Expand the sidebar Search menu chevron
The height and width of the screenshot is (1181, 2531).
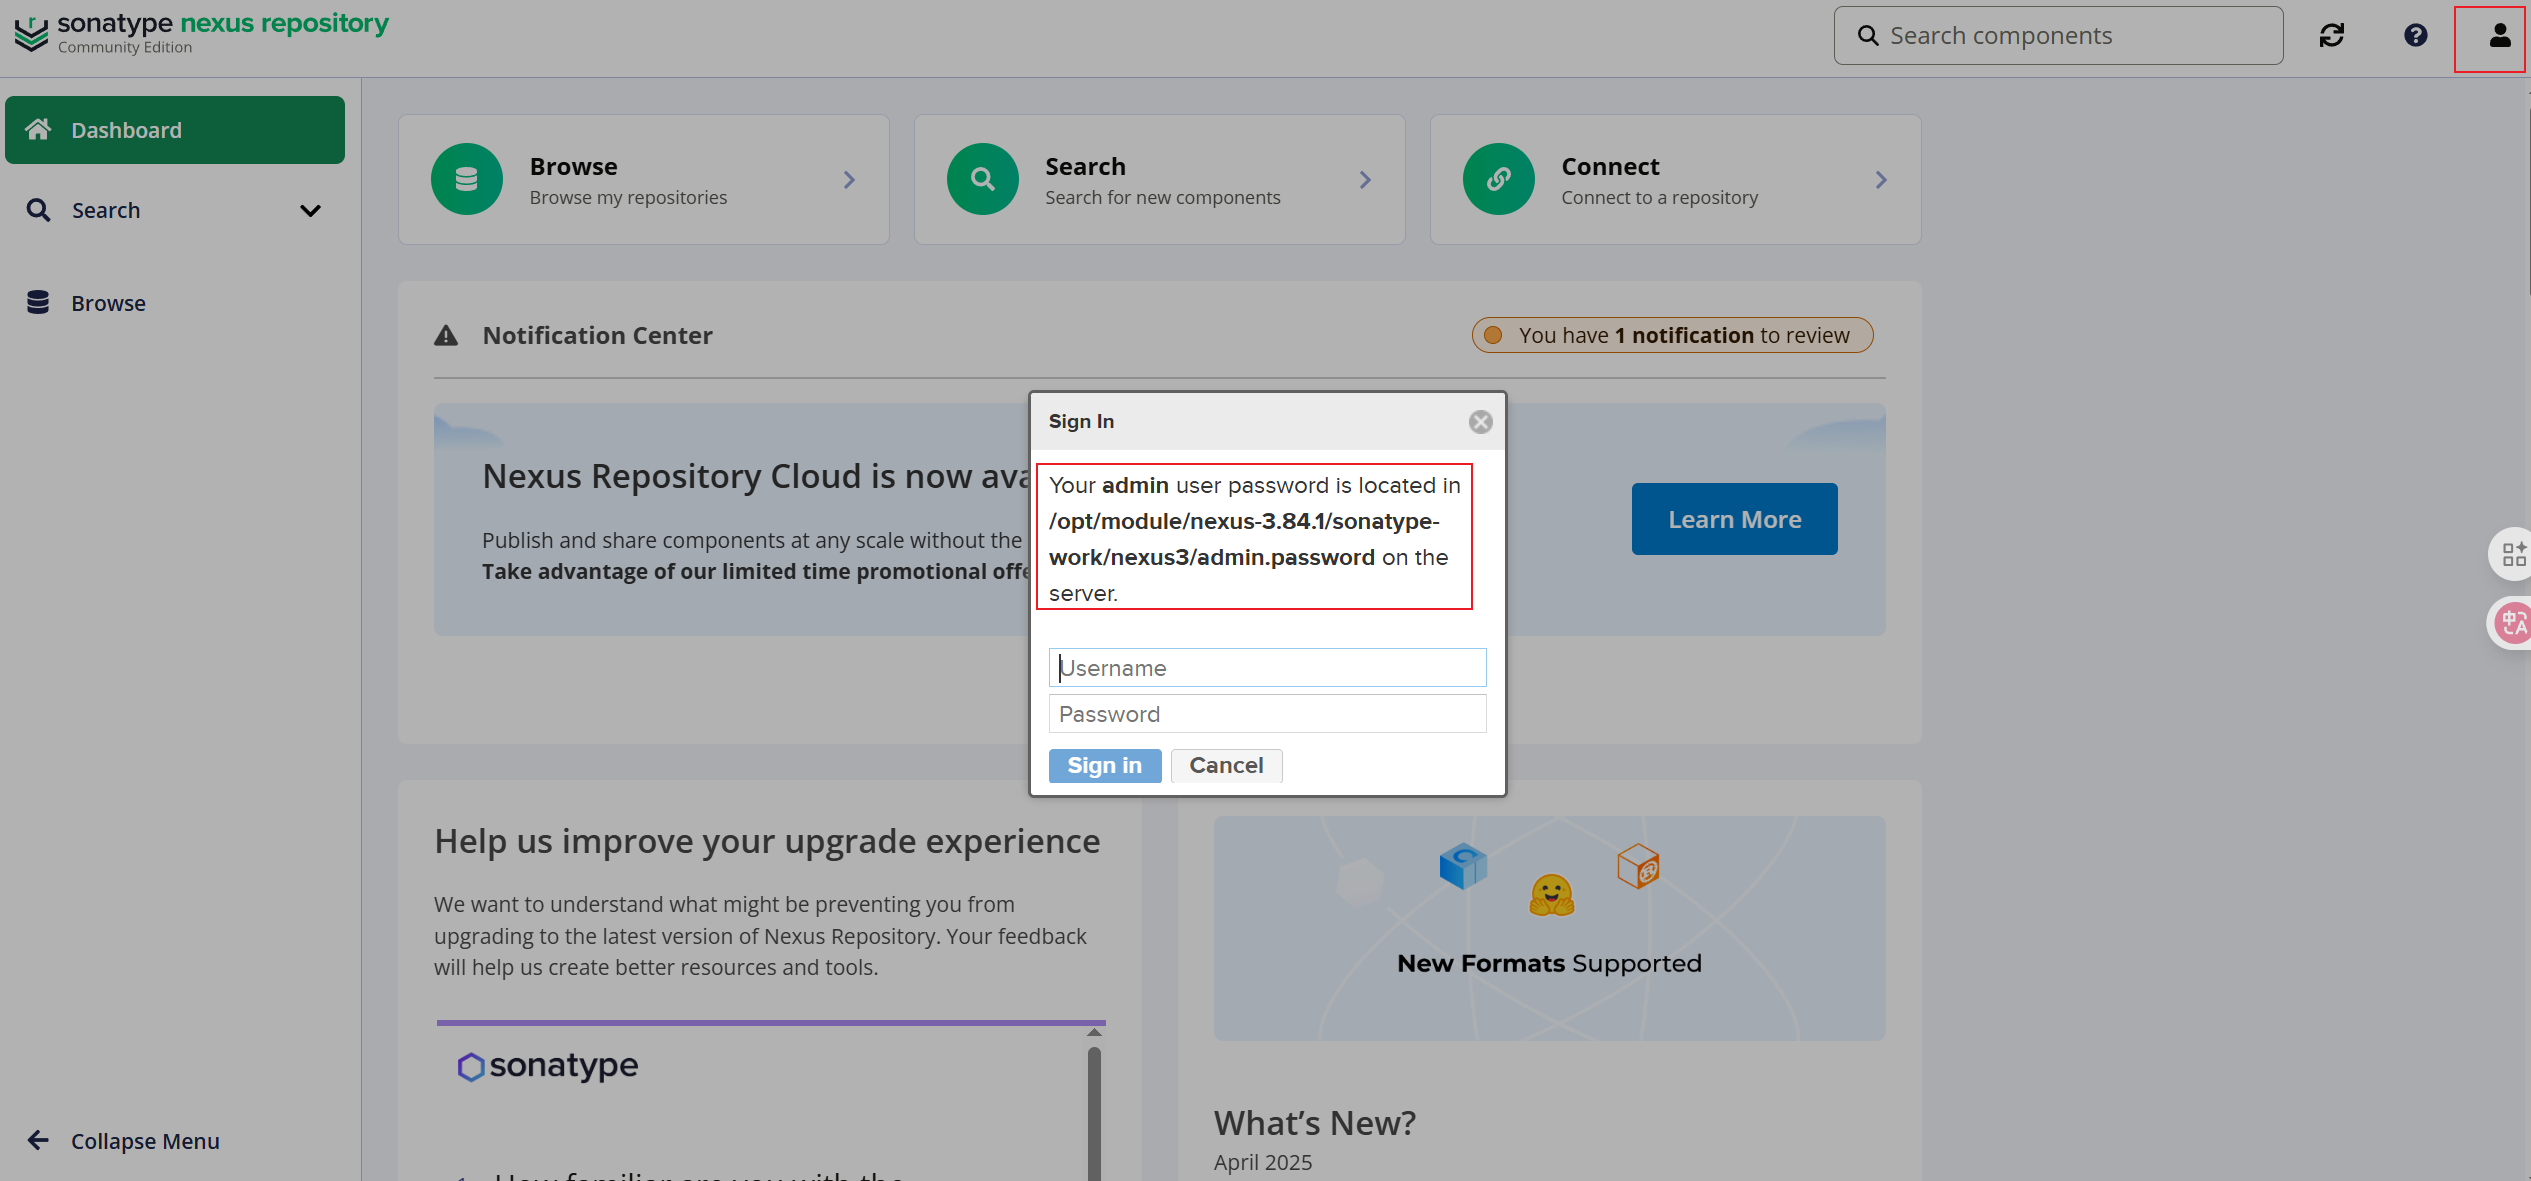pyautogui.click(x=310, y=210)
